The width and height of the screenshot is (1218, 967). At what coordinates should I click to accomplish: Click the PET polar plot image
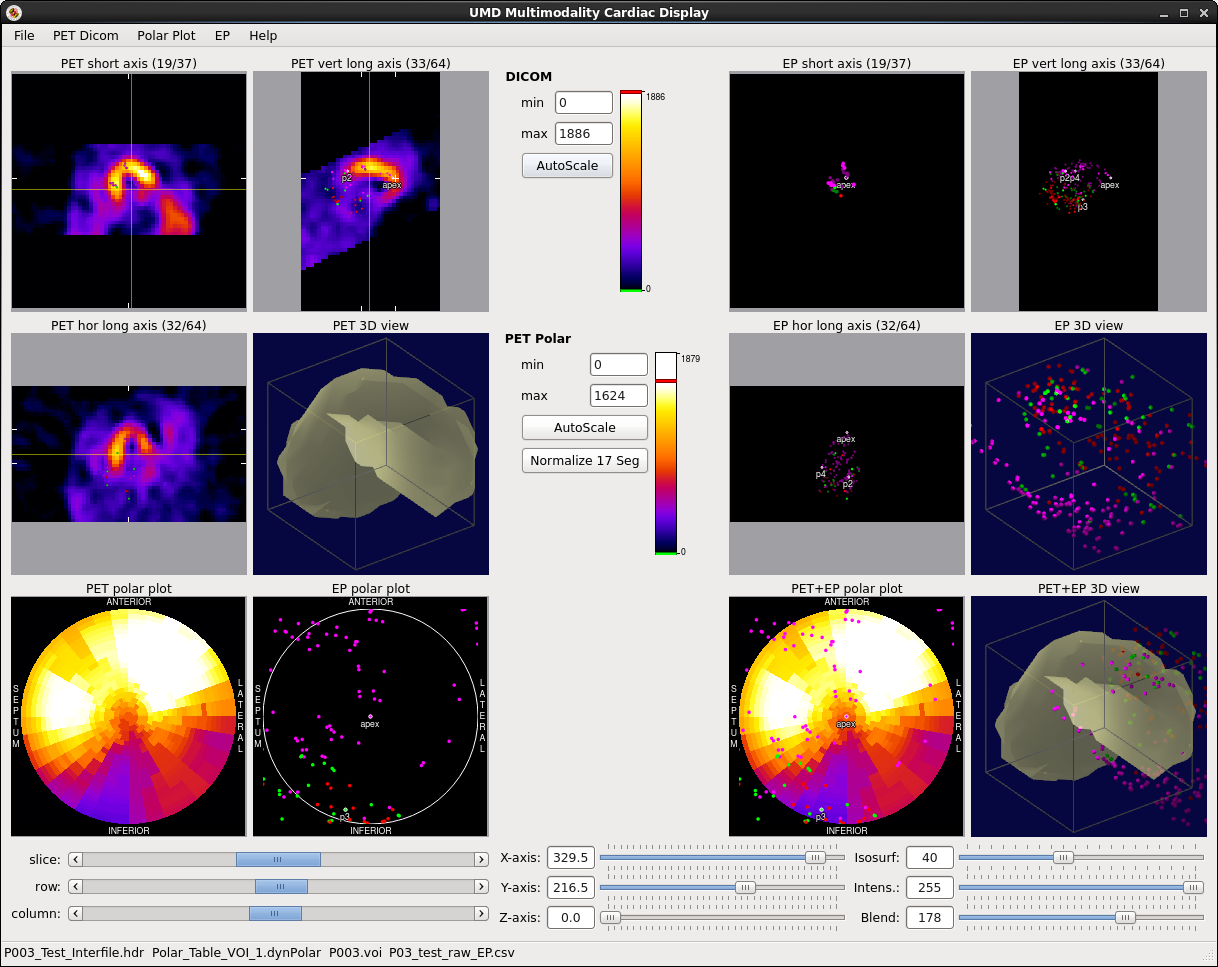128,716
